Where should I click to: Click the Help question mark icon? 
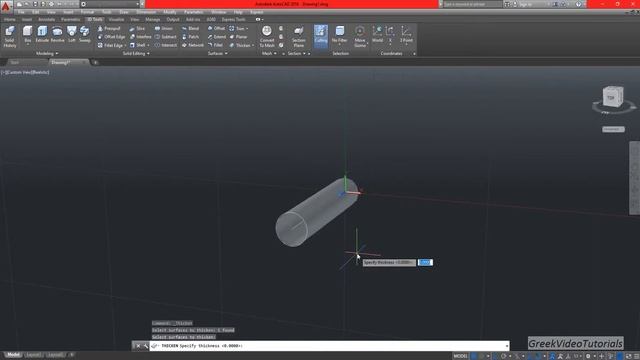point(578,4)
